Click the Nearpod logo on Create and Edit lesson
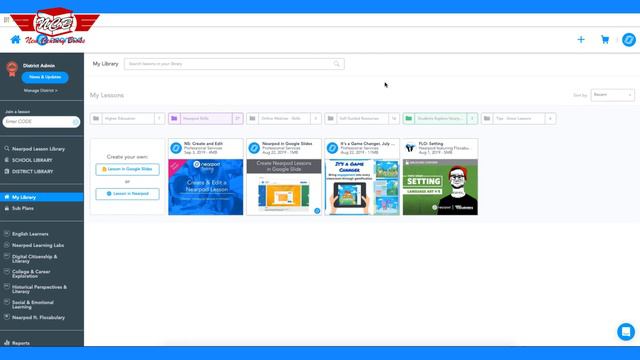 (176, 148)
